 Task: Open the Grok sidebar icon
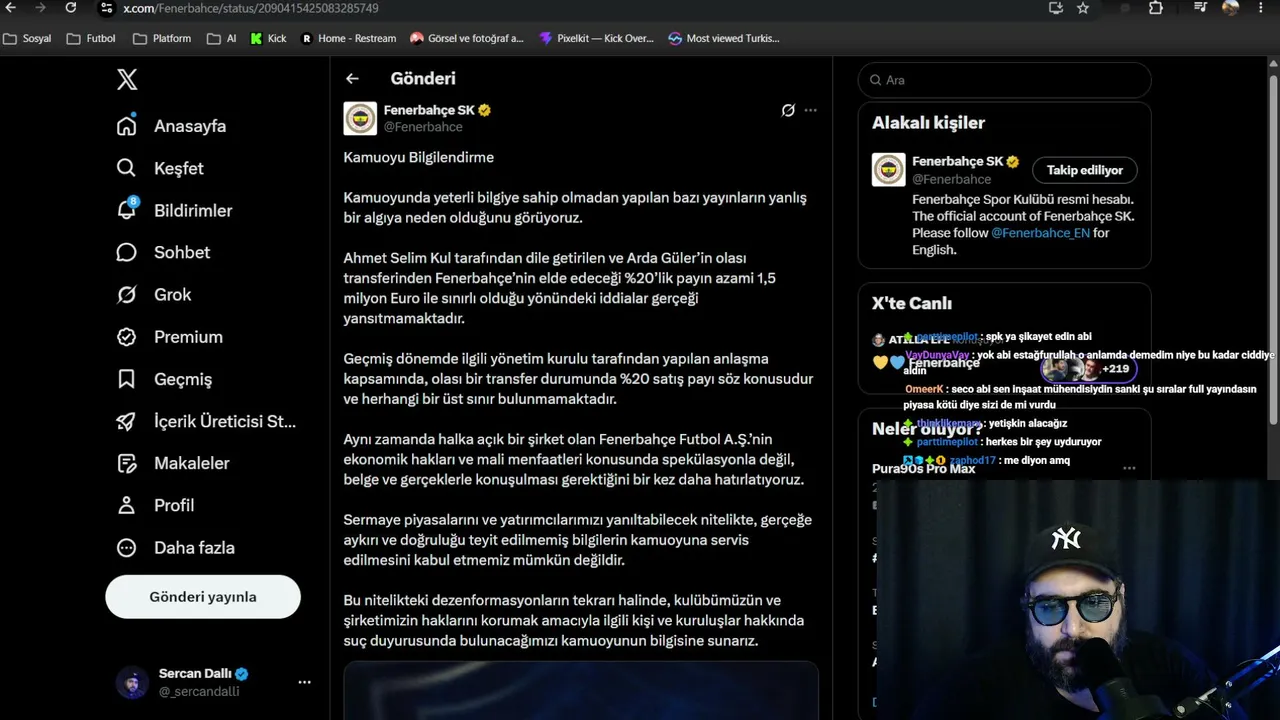pyautogui.click(x=127, y=295)
